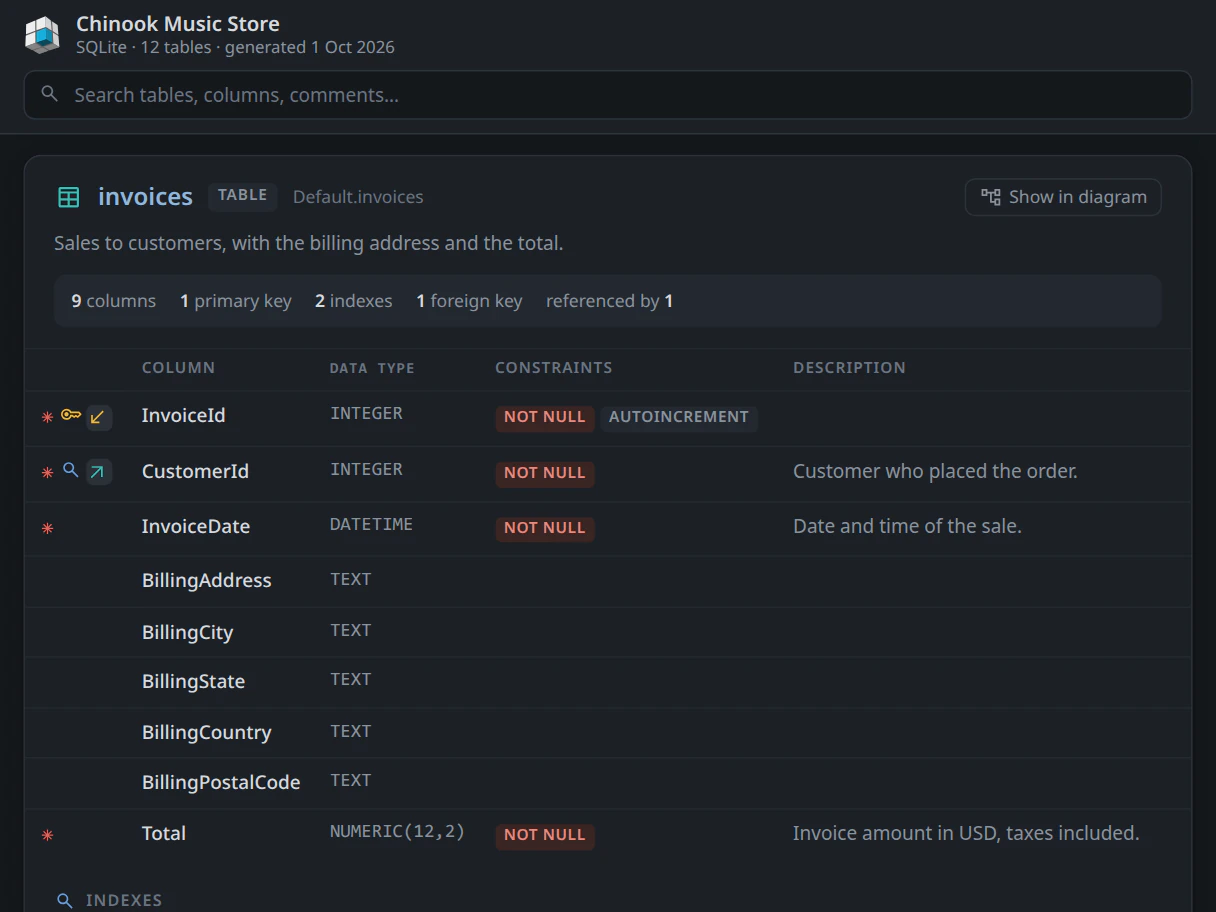1216x912 pixels.
Task: Click the Default.invoices qualified name
Action: point(358,197)
